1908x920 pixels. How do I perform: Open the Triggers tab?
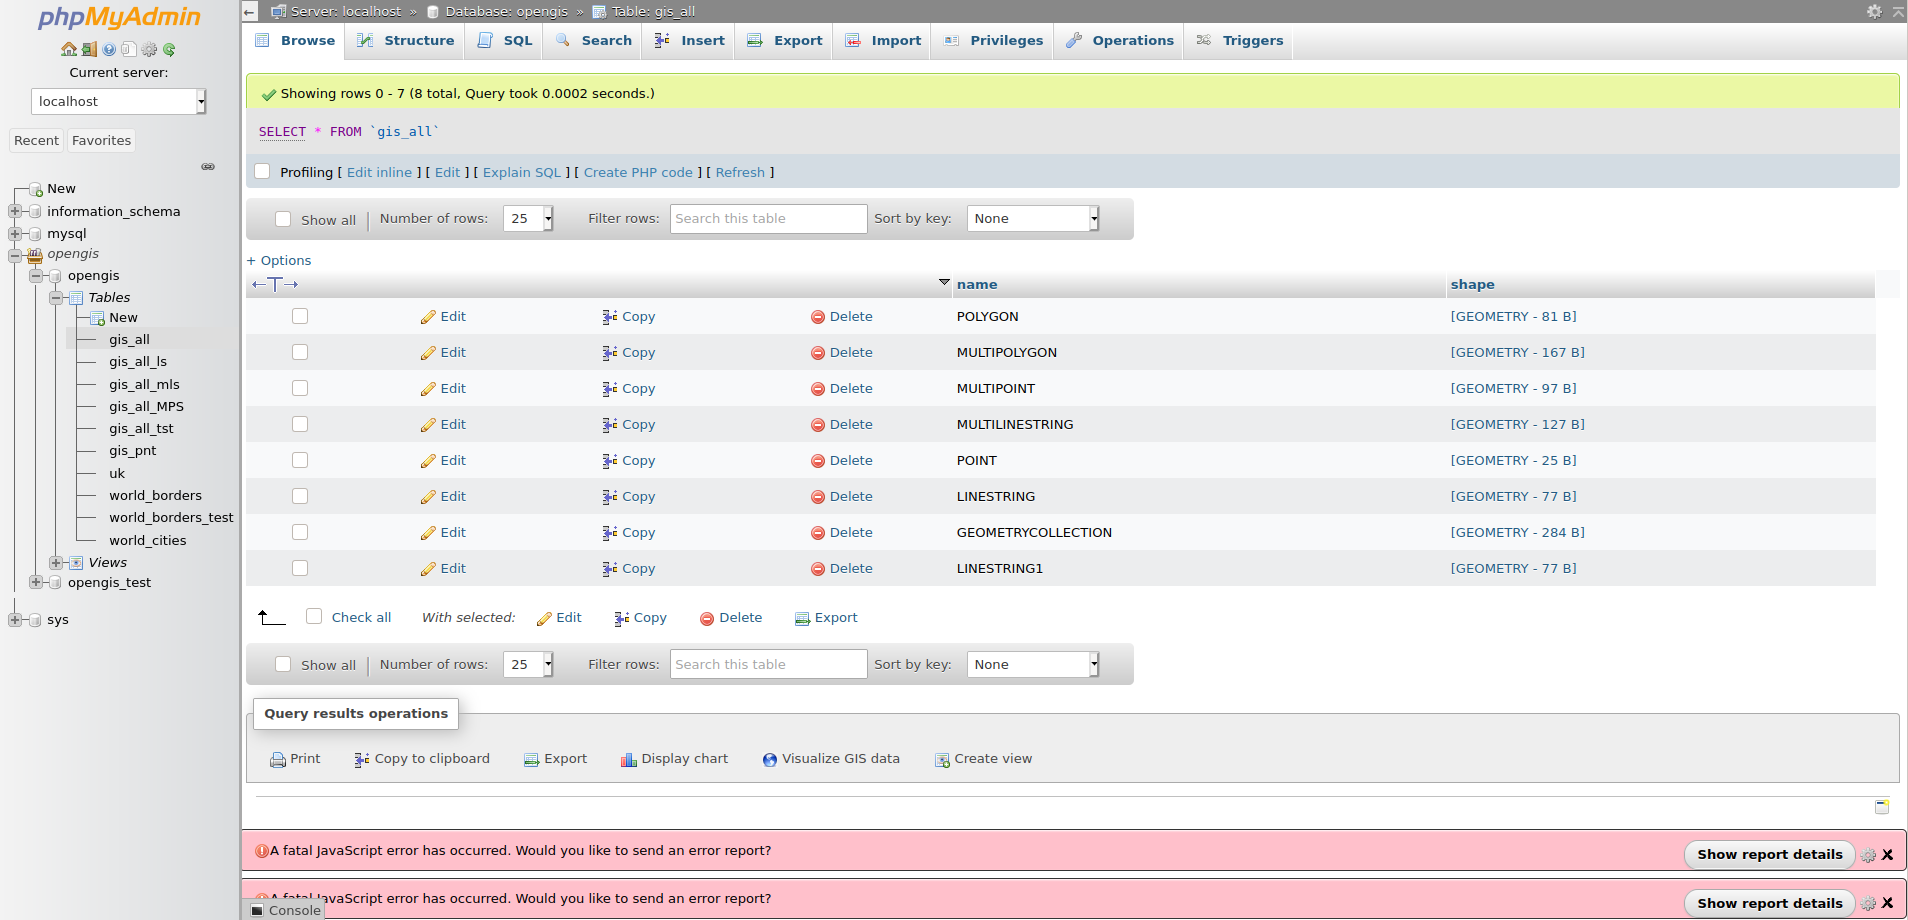coord(1239,41)
